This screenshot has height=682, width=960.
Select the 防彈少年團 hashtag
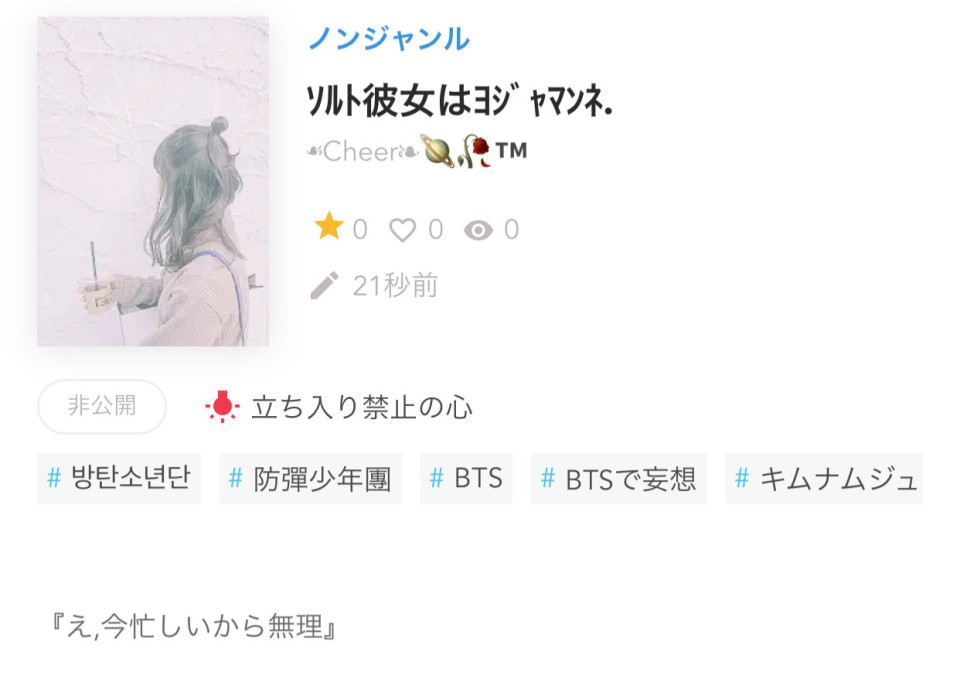pyautogui.click(x=310, y=479)
